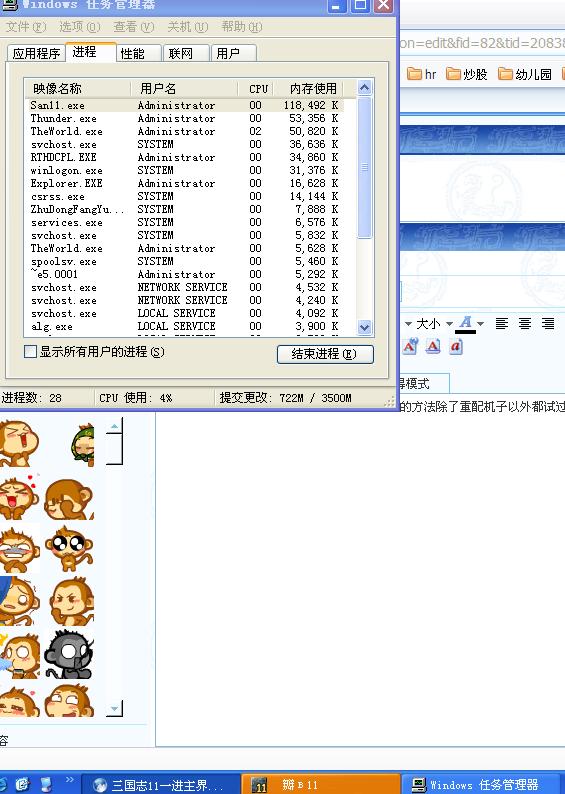Click the CPU 使用: 4% status text
Image resolution: width=565 pixels, height=794 pixels.
coord(136,398)
